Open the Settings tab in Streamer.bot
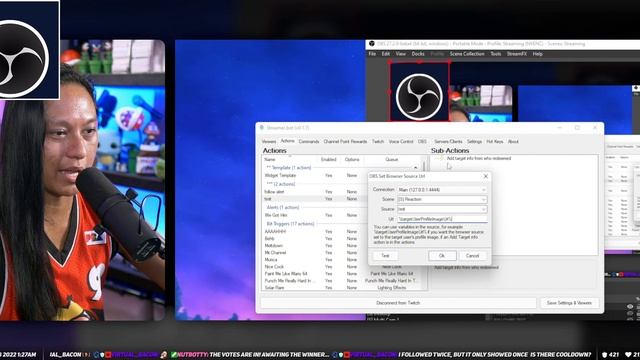640x360 pixels. [x=474, y=141]
